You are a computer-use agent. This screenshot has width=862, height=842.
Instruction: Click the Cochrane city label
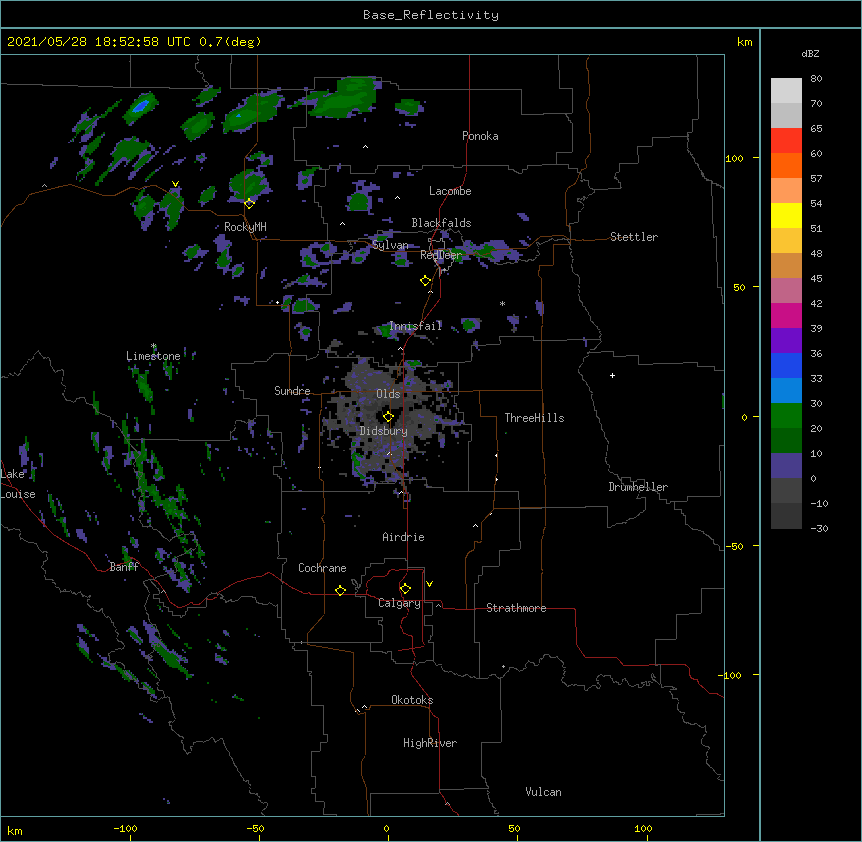tap(322, 568)
